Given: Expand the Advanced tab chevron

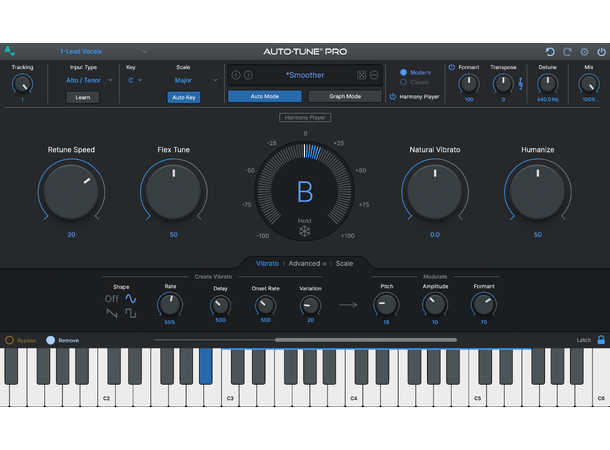Looking at the screenshot, I should tap(324, 264).
